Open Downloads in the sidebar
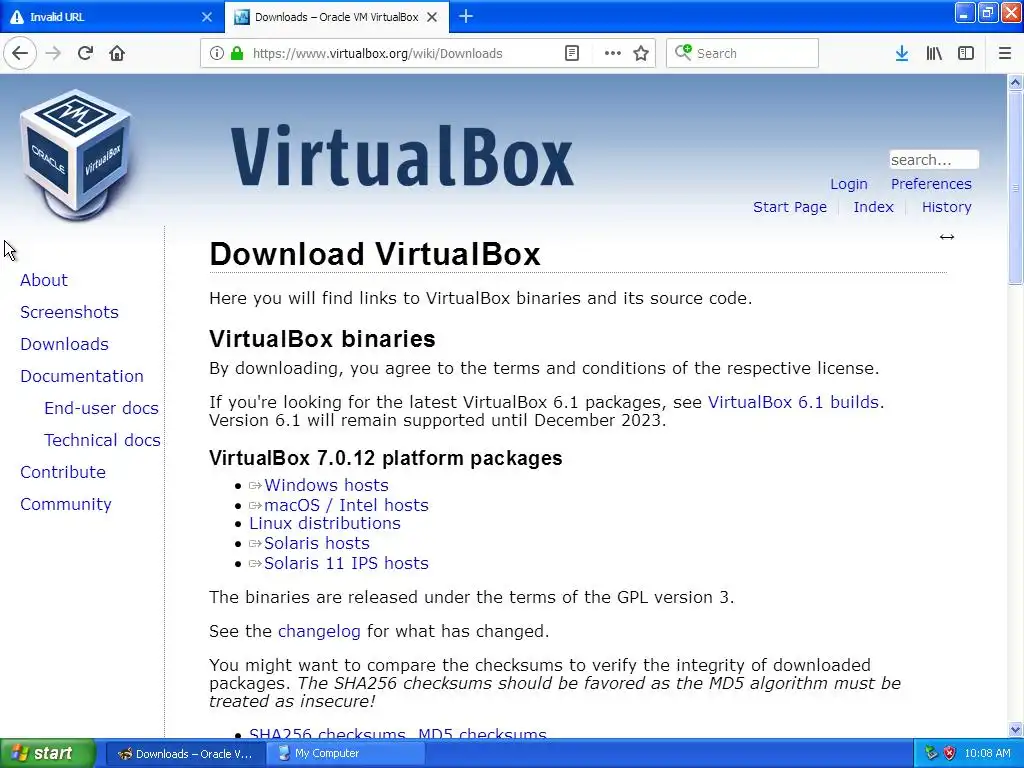This screenshot has height=768, width=1024. click(x=65, y=344)
